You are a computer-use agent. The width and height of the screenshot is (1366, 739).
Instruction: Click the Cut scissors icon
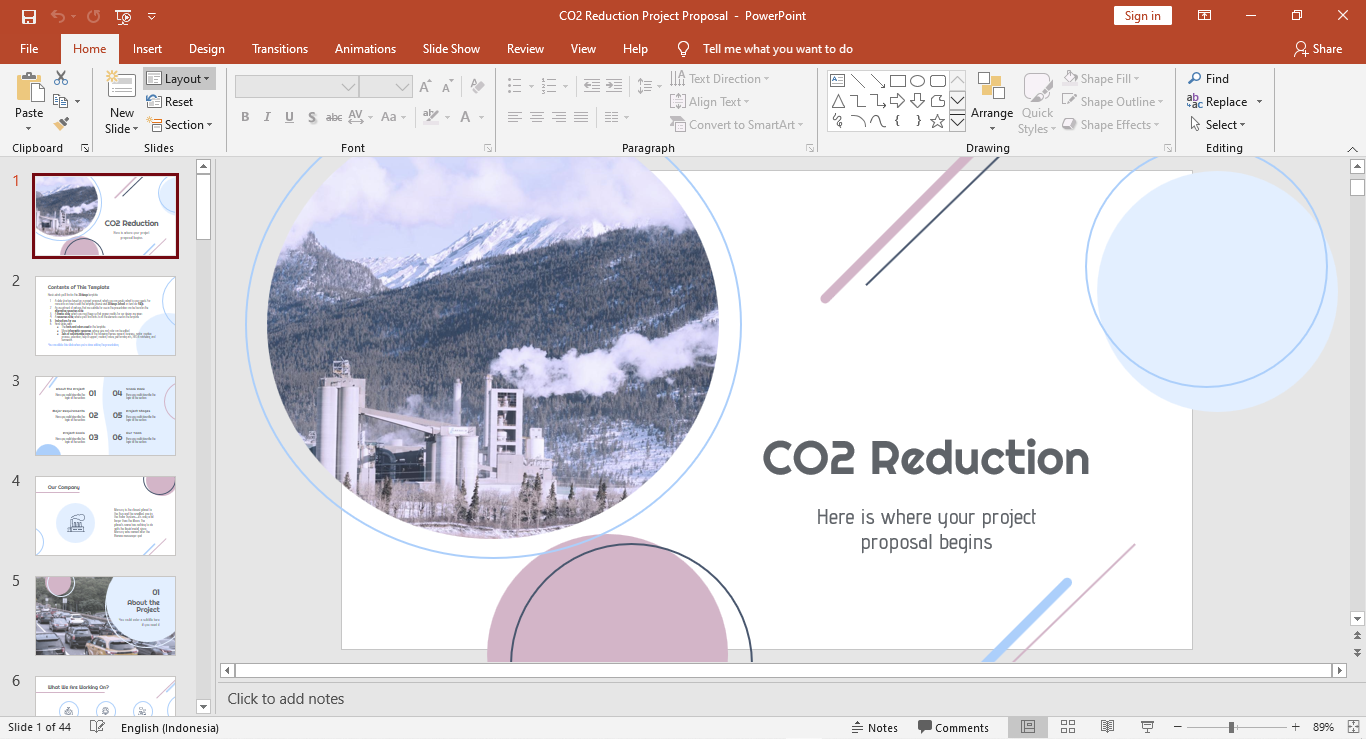point(61,78)
